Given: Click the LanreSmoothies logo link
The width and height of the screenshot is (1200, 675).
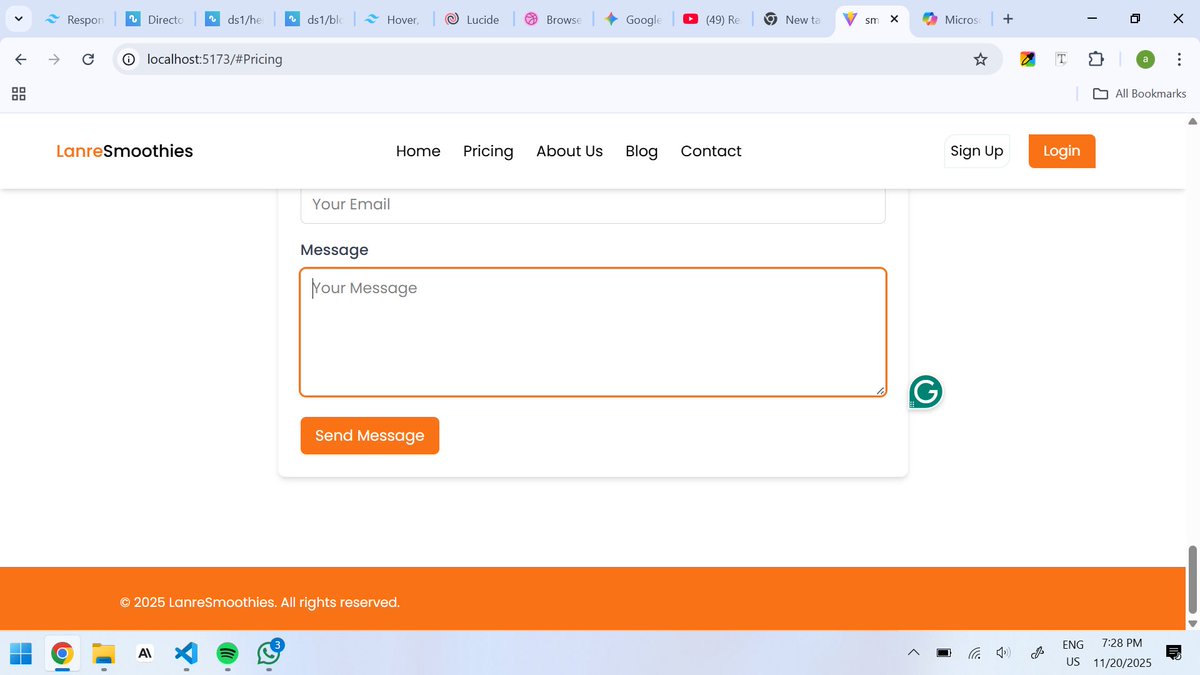Looking at the screenshot, I should (124, 151).
